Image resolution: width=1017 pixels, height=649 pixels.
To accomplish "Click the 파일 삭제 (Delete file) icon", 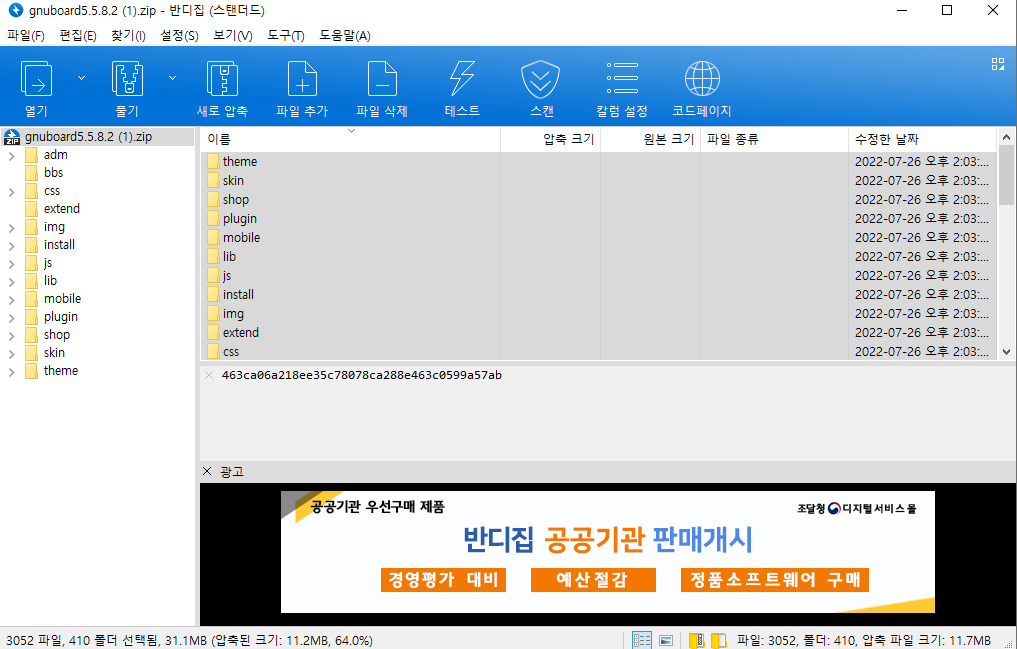I will click(x=382, y=79).
